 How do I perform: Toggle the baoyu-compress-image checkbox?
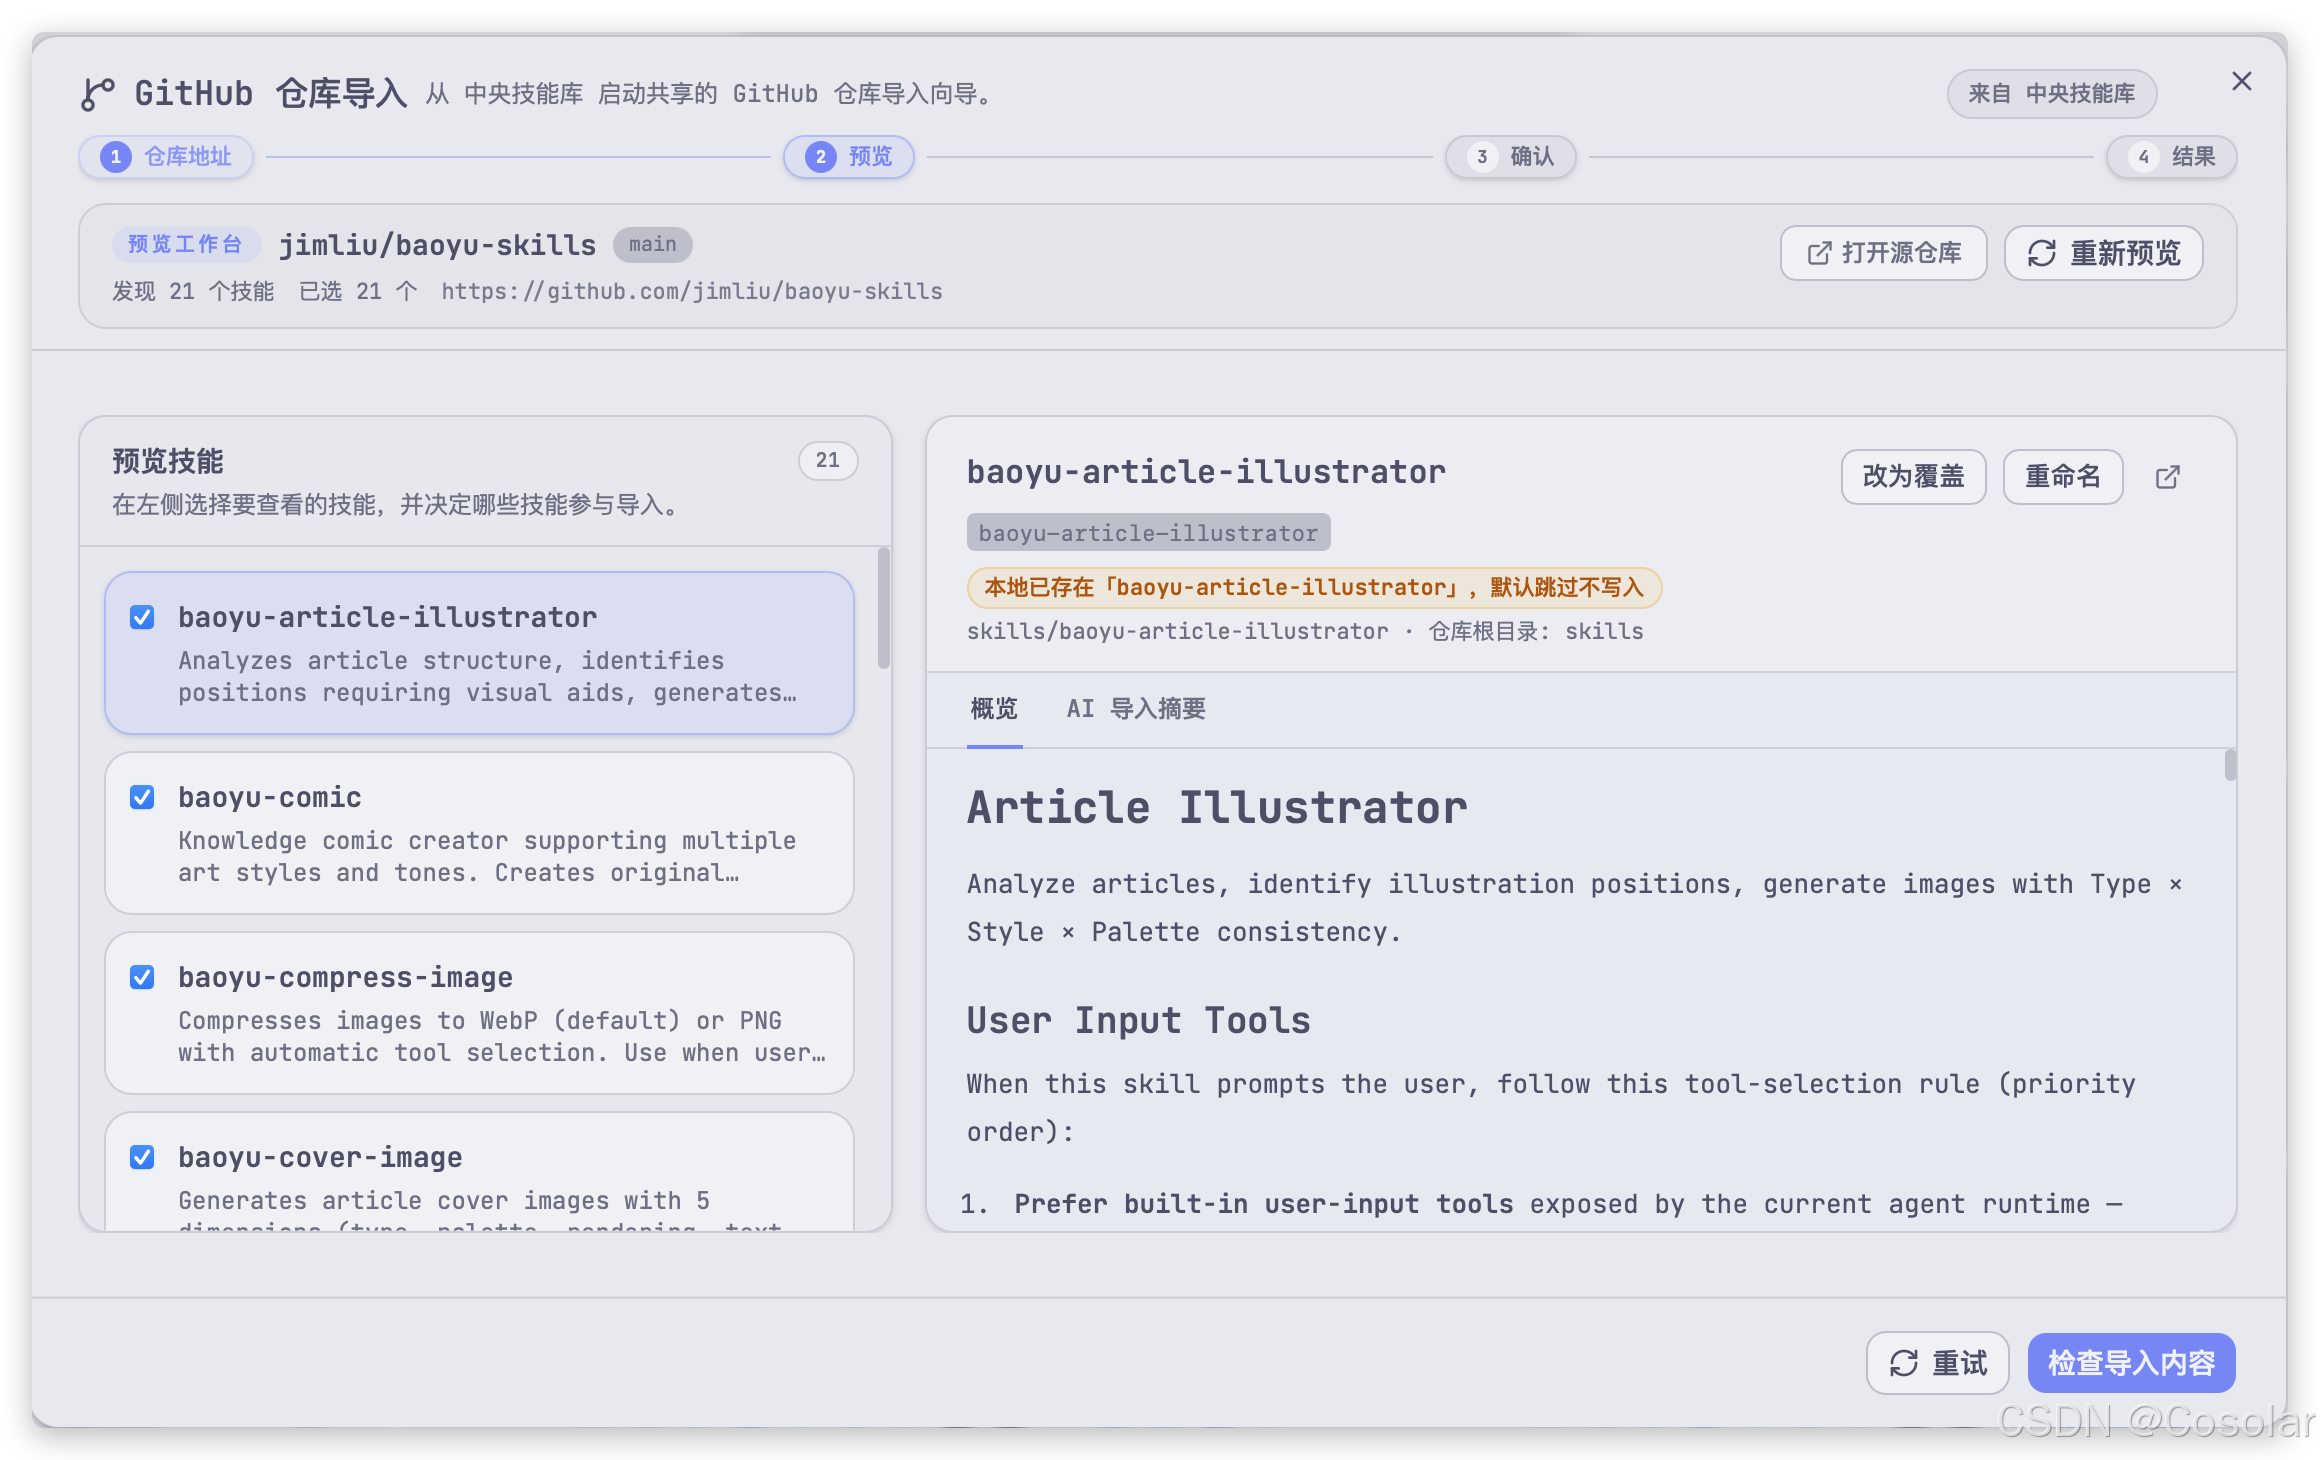pos(142,977)
